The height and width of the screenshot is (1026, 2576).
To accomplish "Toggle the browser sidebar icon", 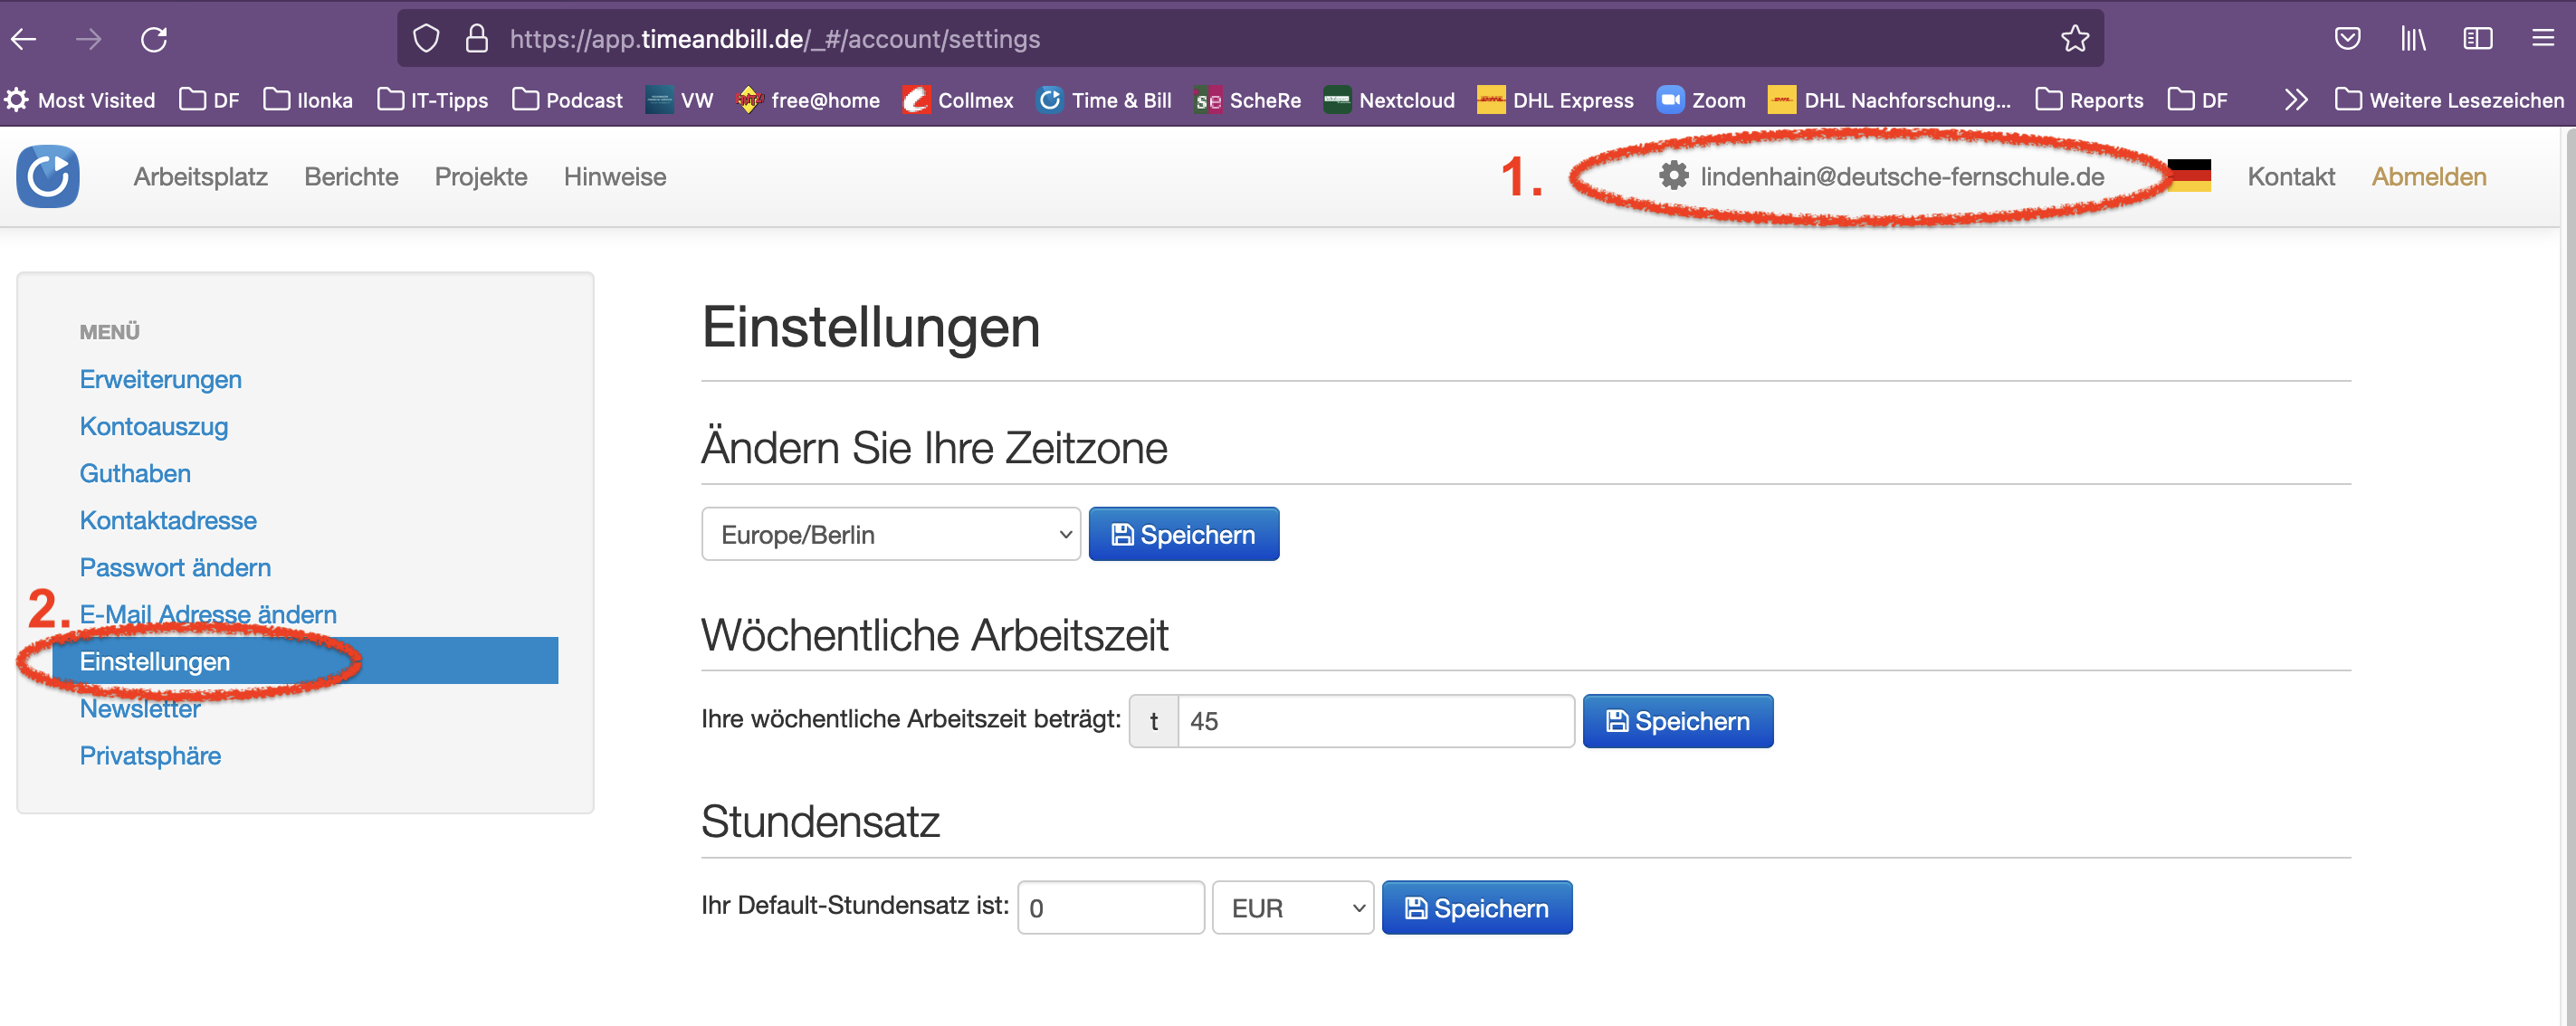I will click(x=2478, y=39).
